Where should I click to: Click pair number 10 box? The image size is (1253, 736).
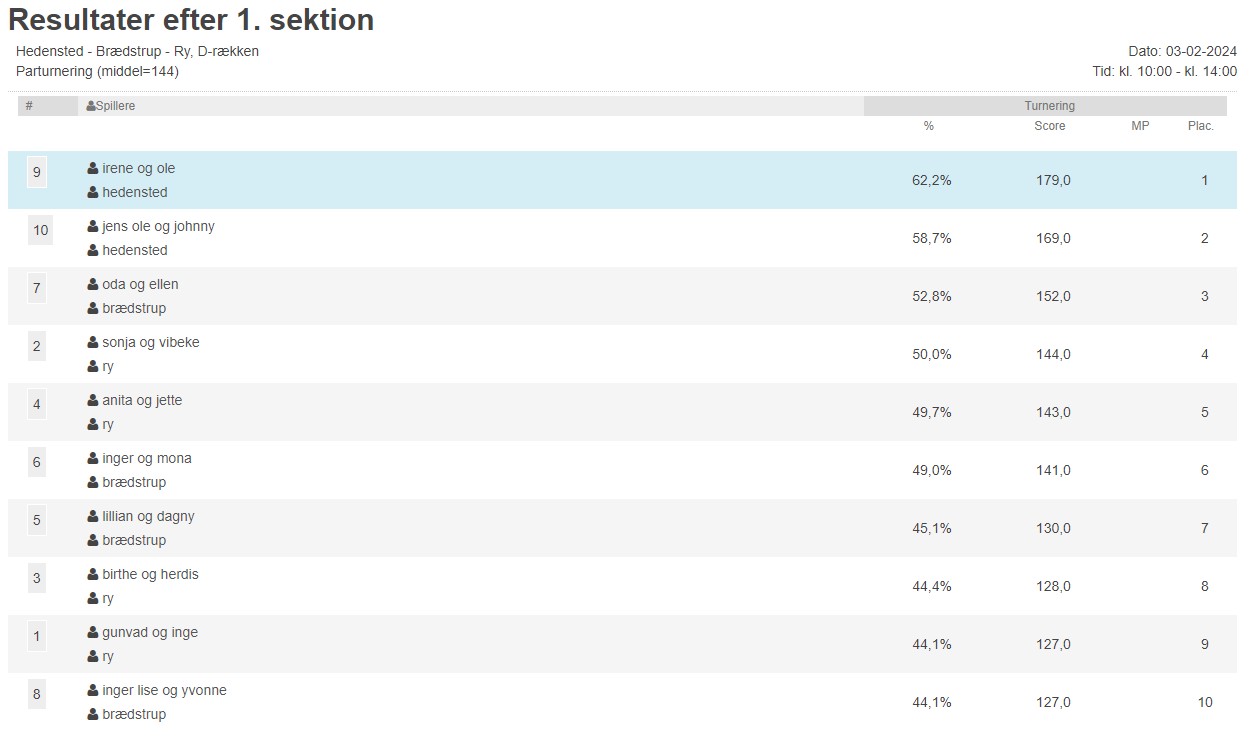pos(40,230)
